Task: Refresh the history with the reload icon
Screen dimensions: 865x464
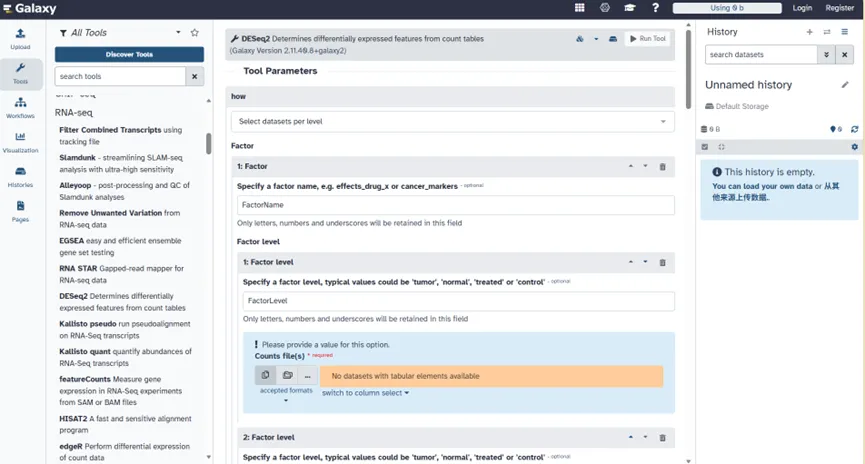Action: click(x=855, y=129)
